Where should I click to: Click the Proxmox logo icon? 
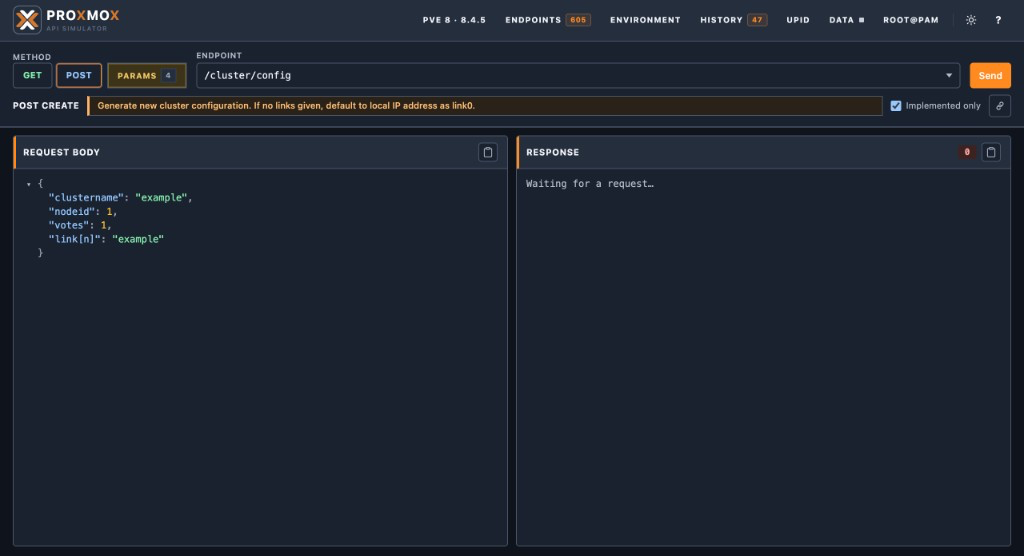pos(27,20)
